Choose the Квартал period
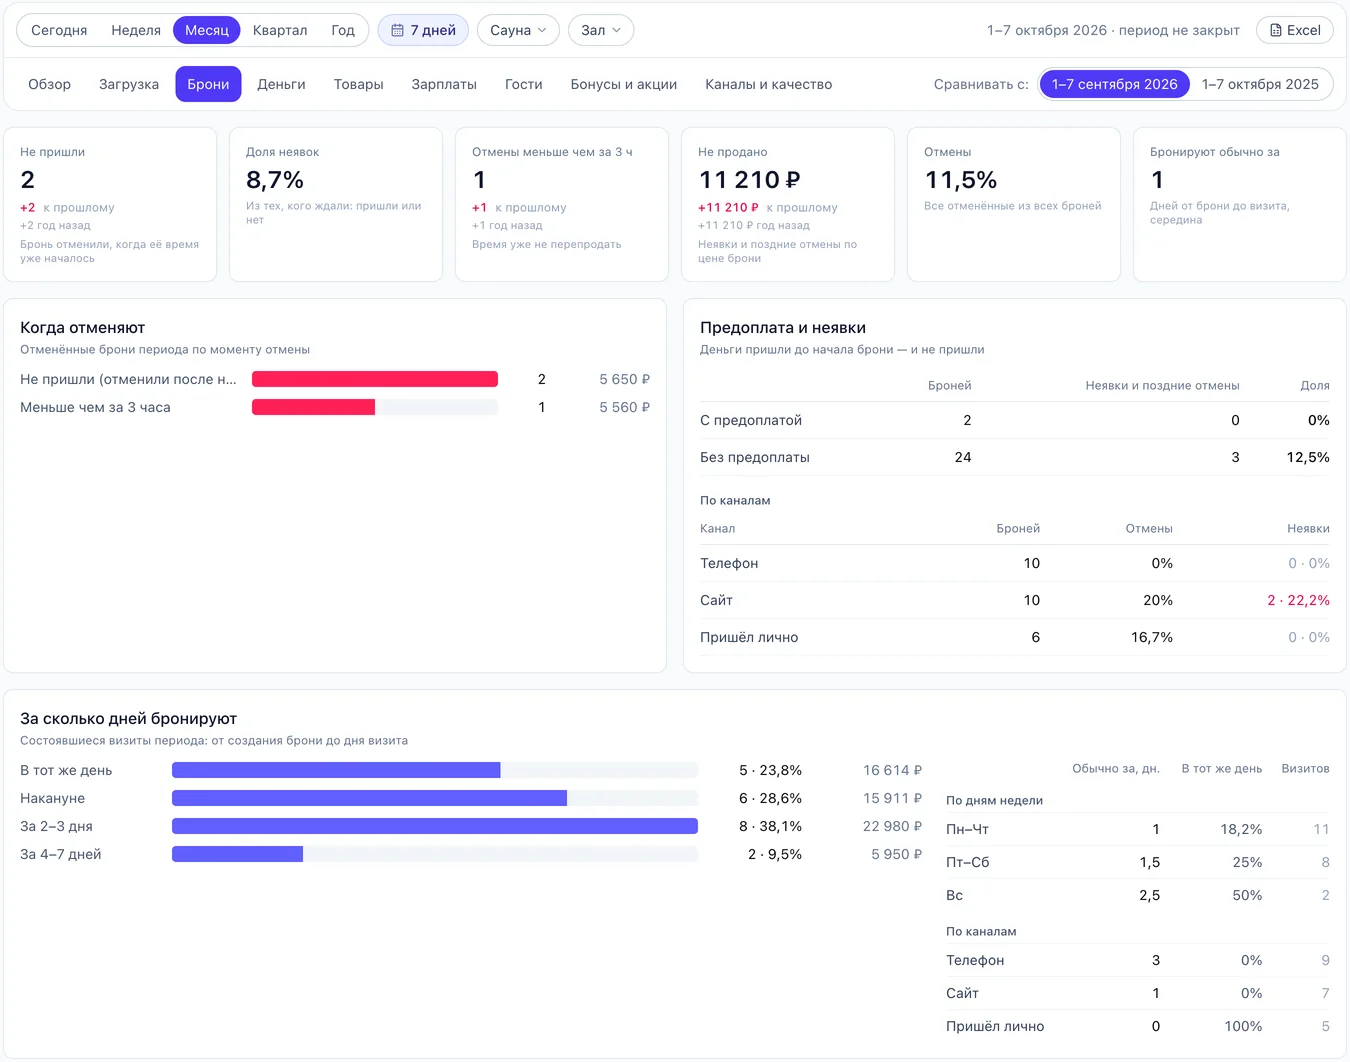This screenshot has height=1062, width=1350. tap(280, 30)
